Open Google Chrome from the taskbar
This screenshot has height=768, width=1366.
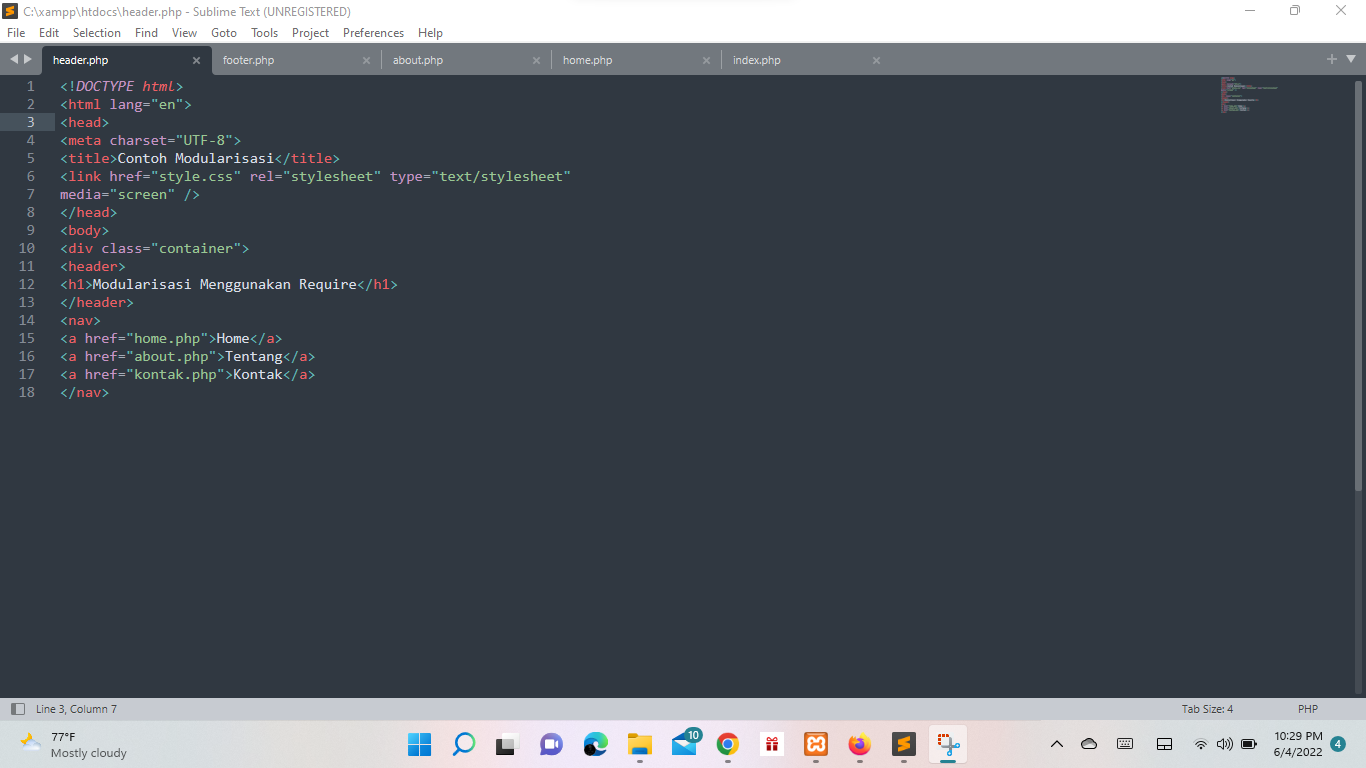coord(727,744)
